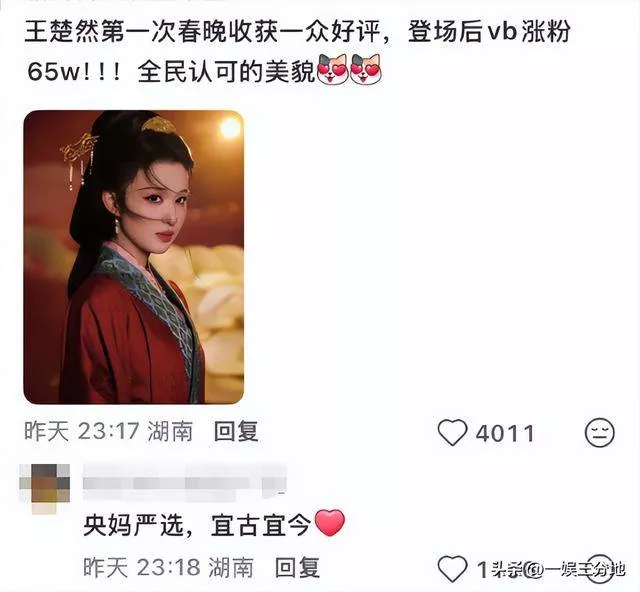Tap the second heart-eyes cat emoji
Viewport: 640px width, 592px height.
366,69
